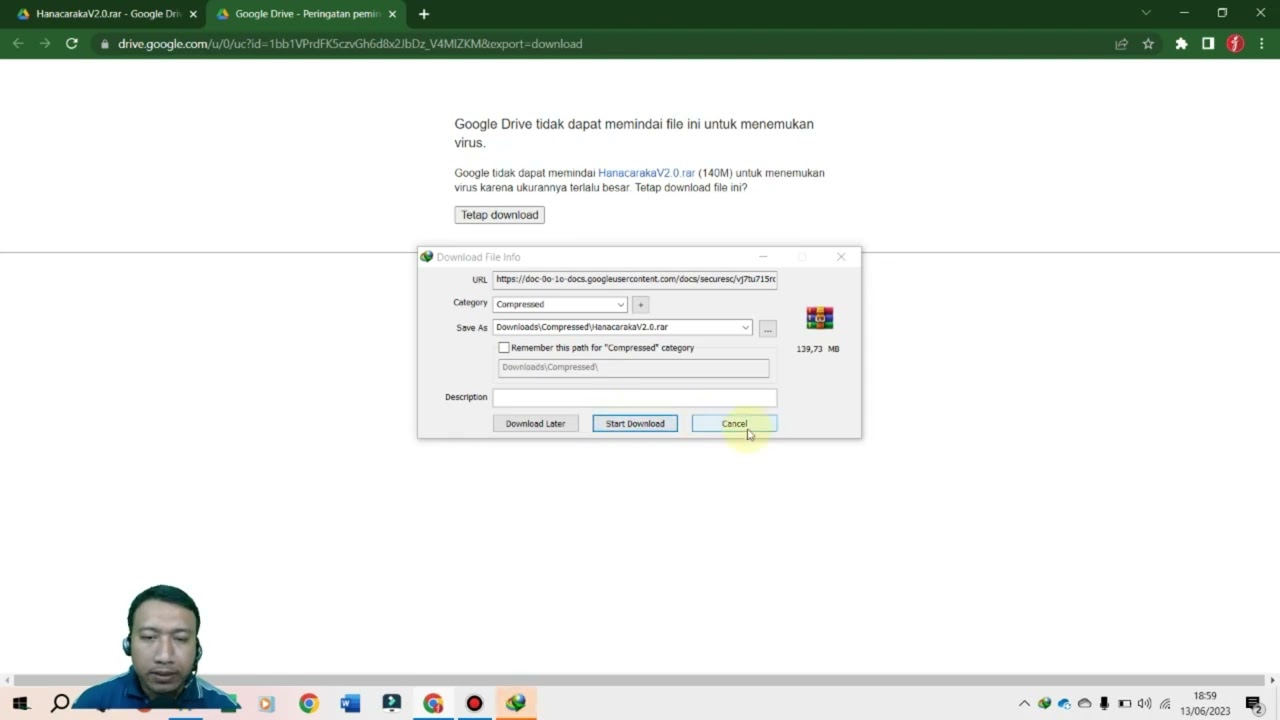Viewport: 1280px width, 720px height.
Task: Open the HanacarakaV2.0.rar link
Action: [646, 173]
